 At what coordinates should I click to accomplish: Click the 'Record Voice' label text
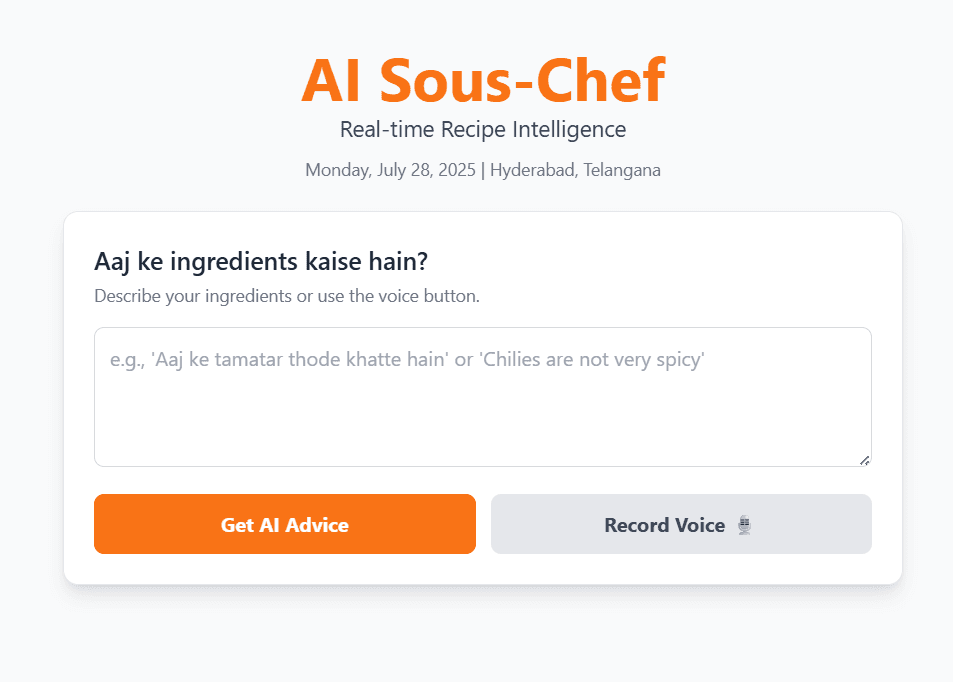coord(664,525)
